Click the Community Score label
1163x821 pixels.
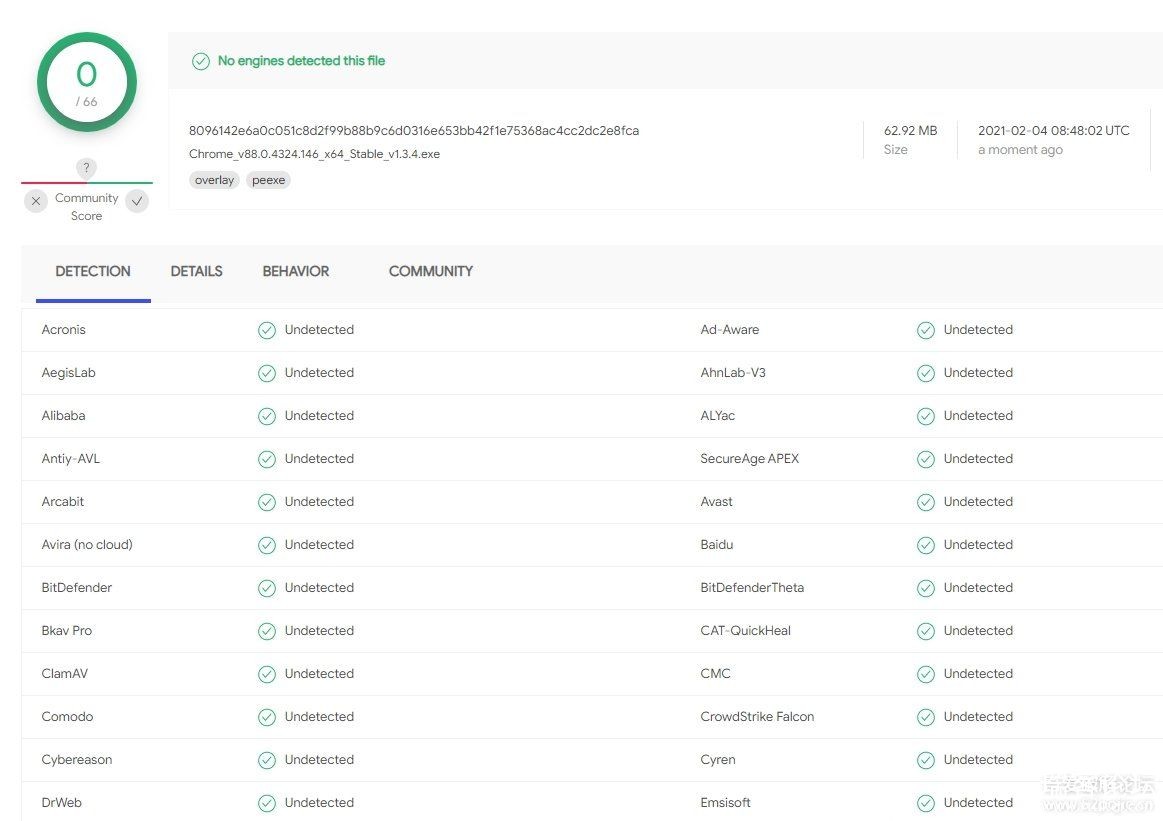[x=87, y=207]
